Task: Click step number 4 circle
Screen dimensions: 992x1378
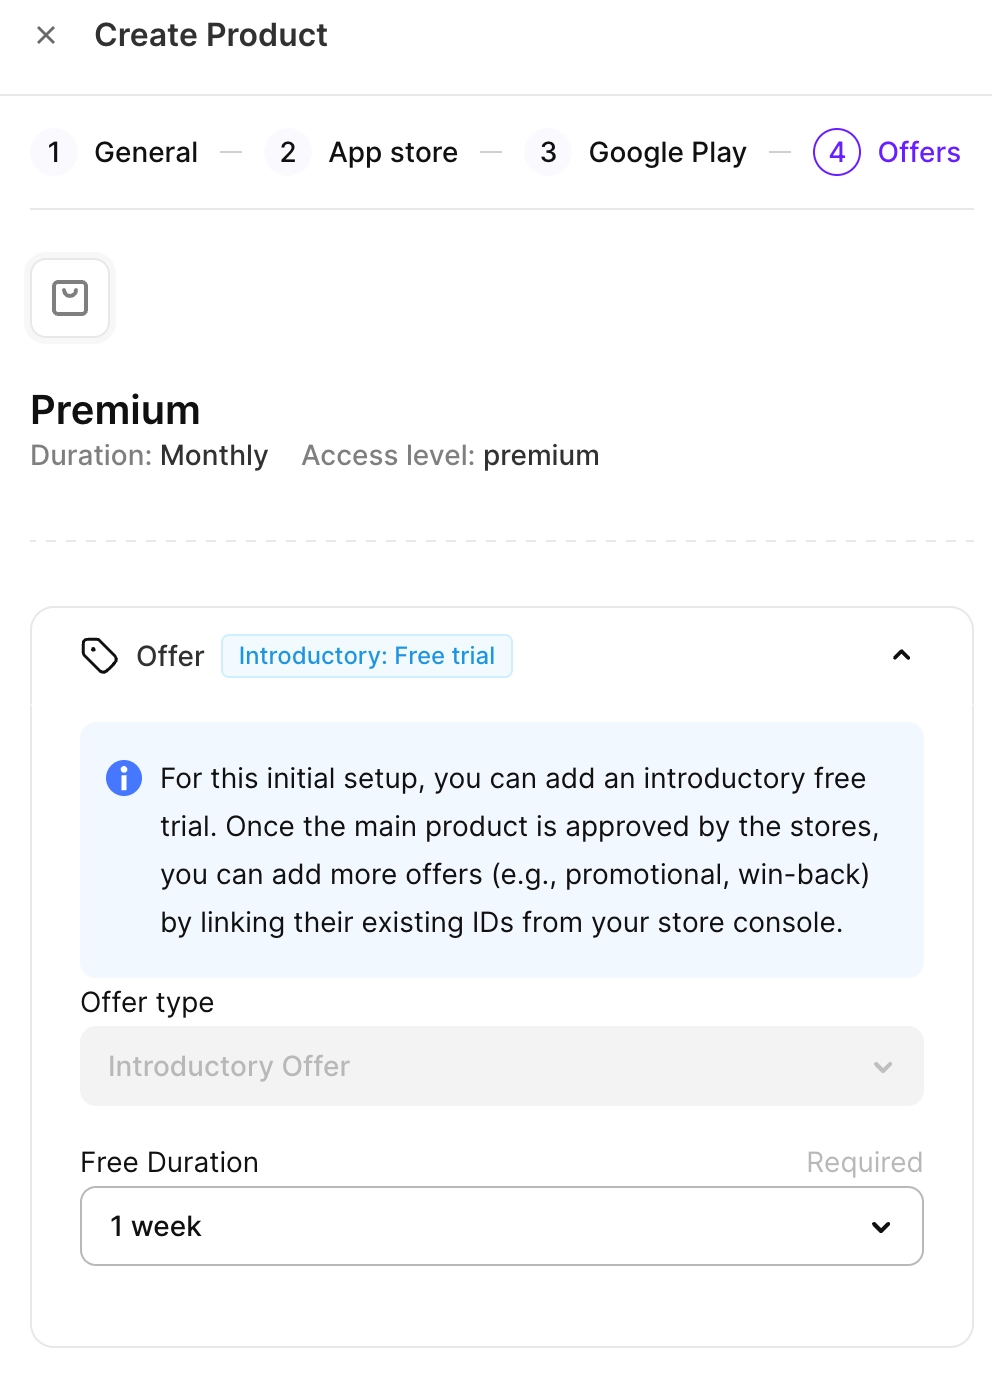Action: click(837, 152)
